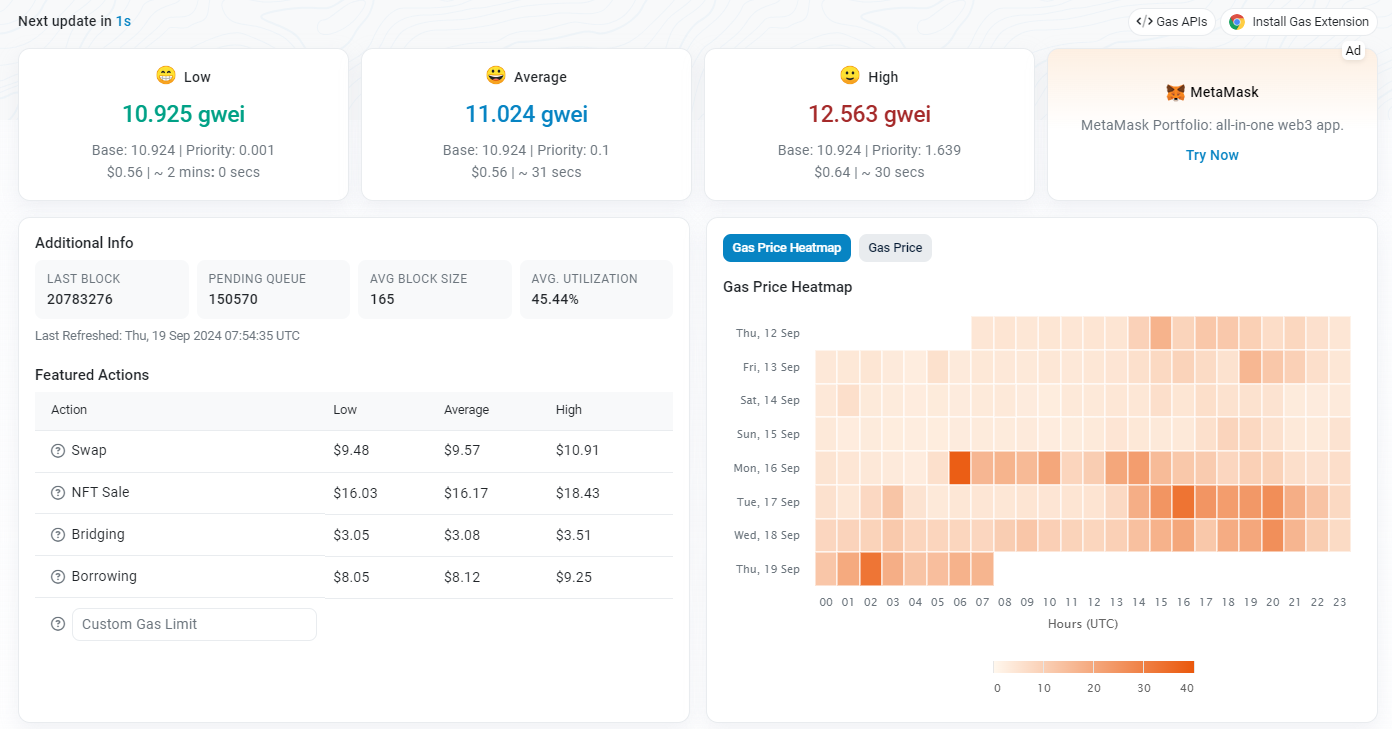Click the MetaMask fox logo icon

(x=1175, y=92)
